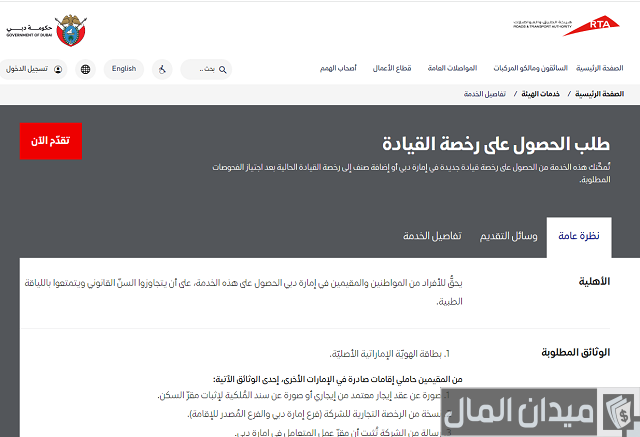
Task: Select the تفاصيل الخدمة tab
Action: coord(432,236)
